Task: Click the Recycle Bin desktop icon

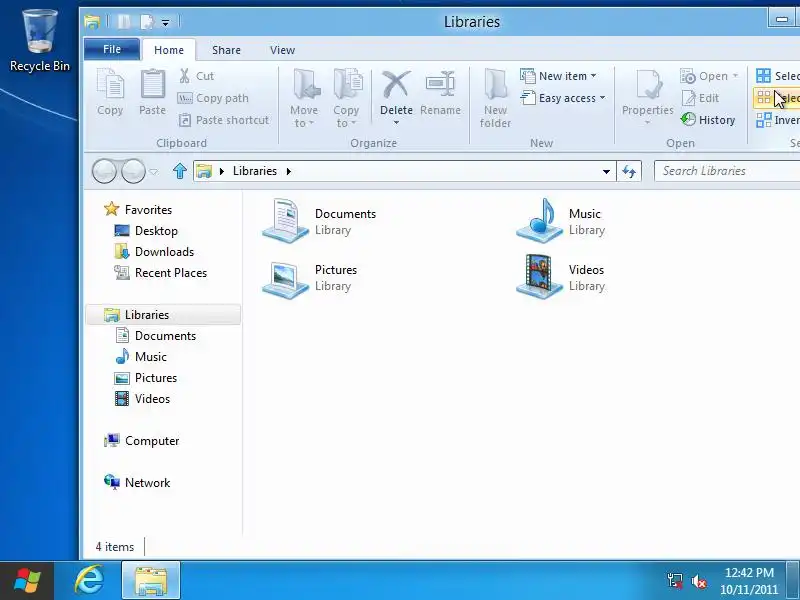Action: pos(40,42)
